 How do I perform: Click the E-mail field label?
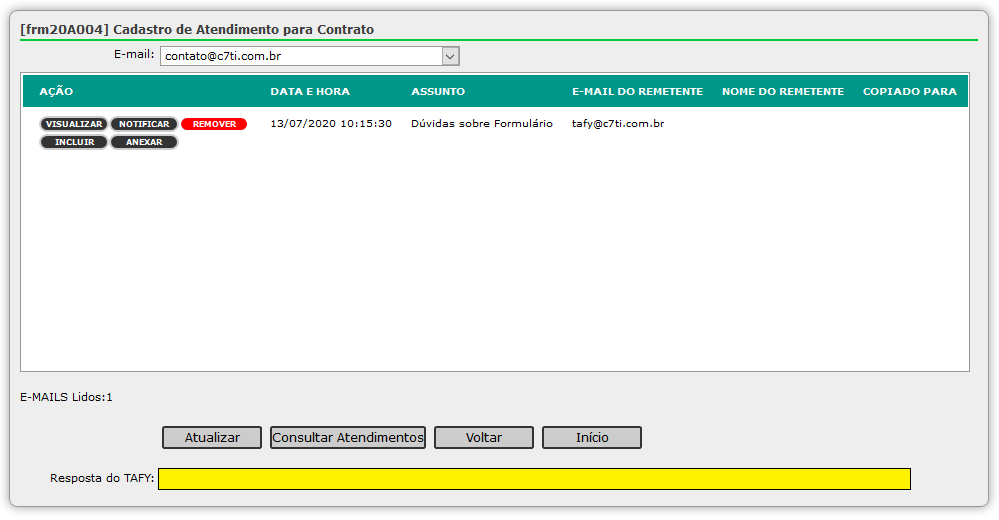coord(134,54)
